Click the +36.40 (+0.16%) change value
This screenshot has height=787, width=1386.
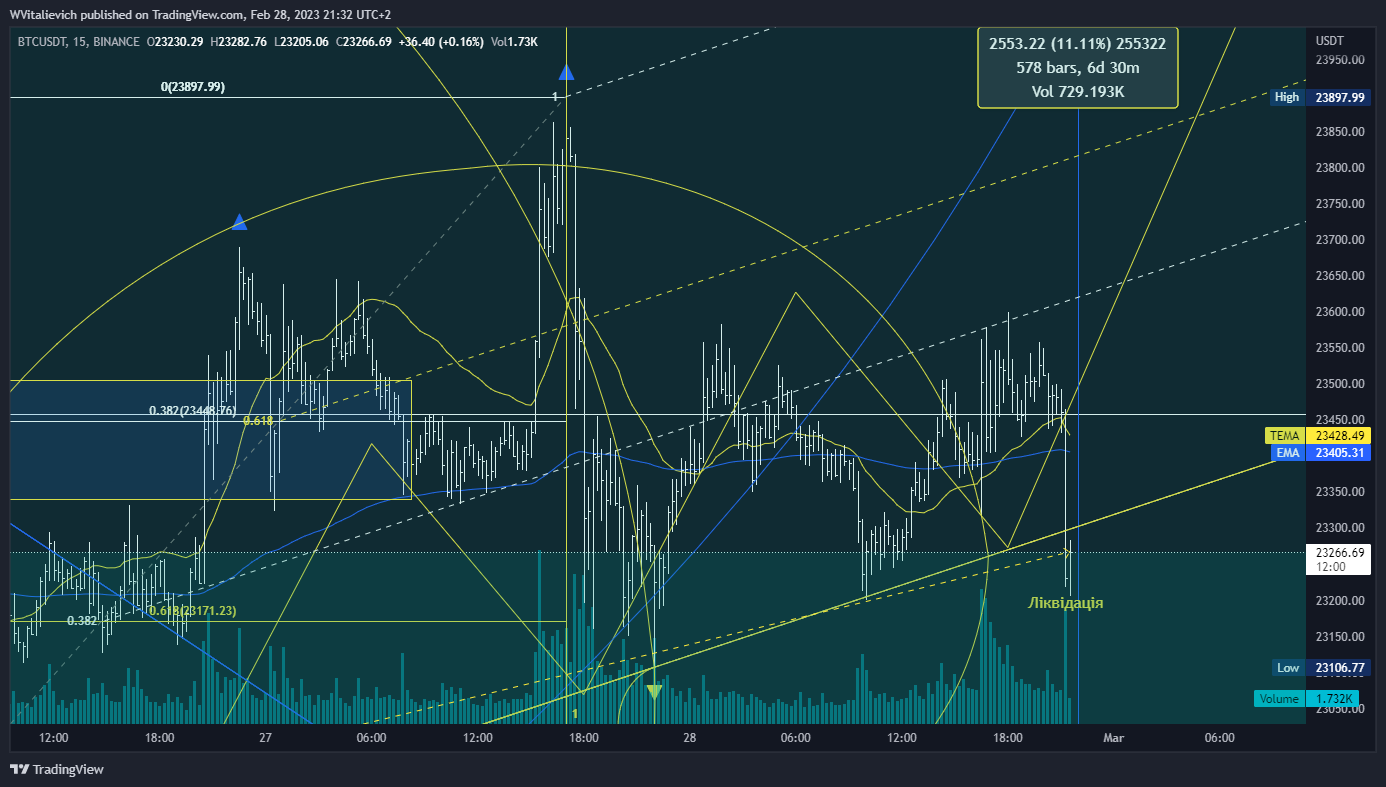441,42
